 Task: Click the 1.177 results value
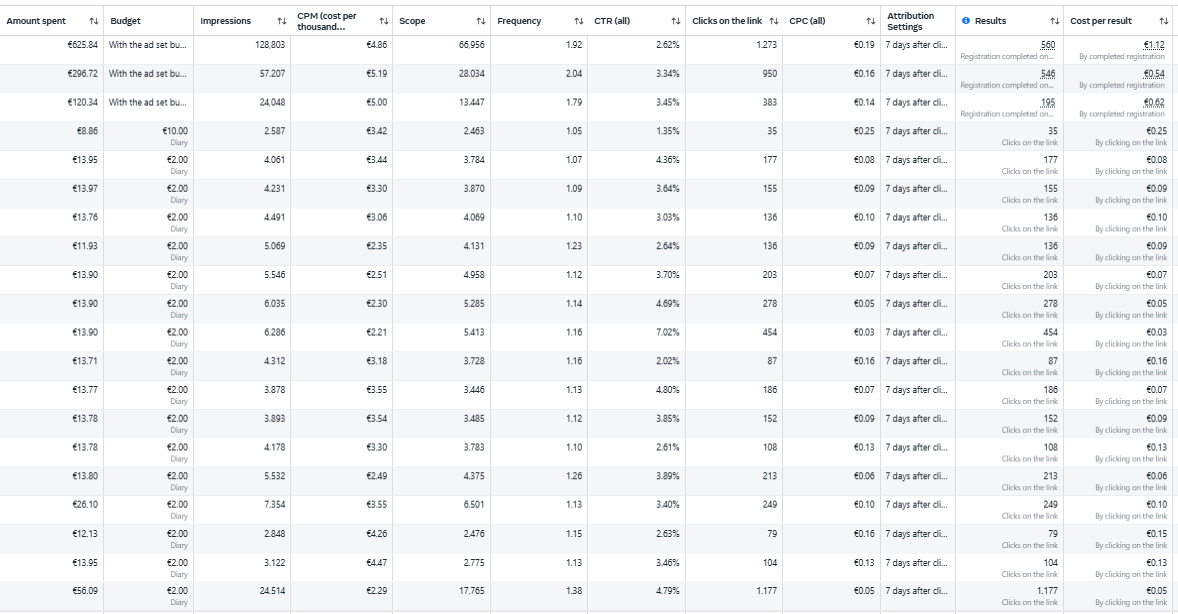click(1046, 591)
